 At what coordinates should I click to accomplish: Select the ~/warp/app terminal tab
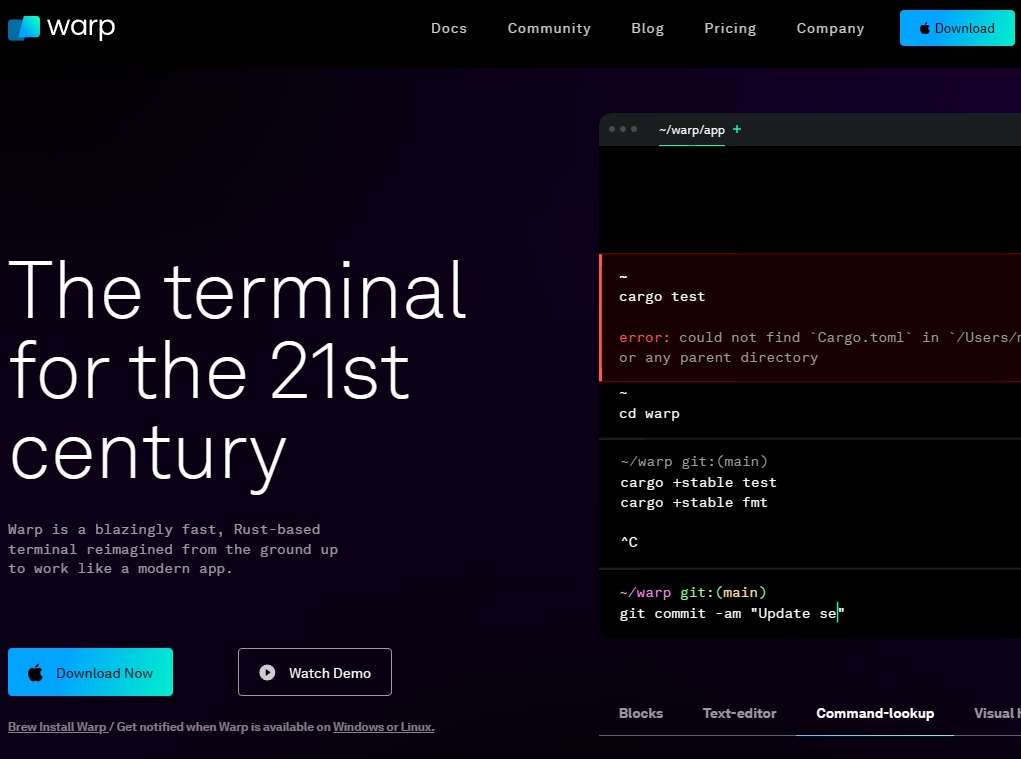pos(691,130)
